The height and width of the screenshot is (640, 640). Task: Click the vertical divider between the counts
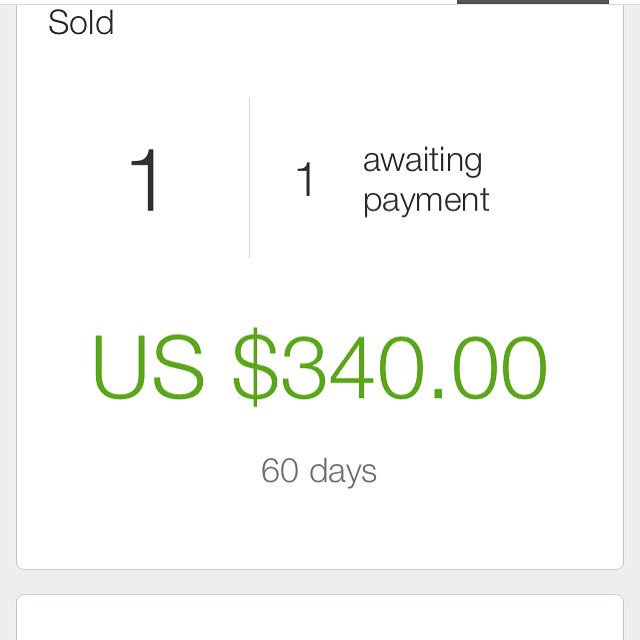(x=249, y=178)
